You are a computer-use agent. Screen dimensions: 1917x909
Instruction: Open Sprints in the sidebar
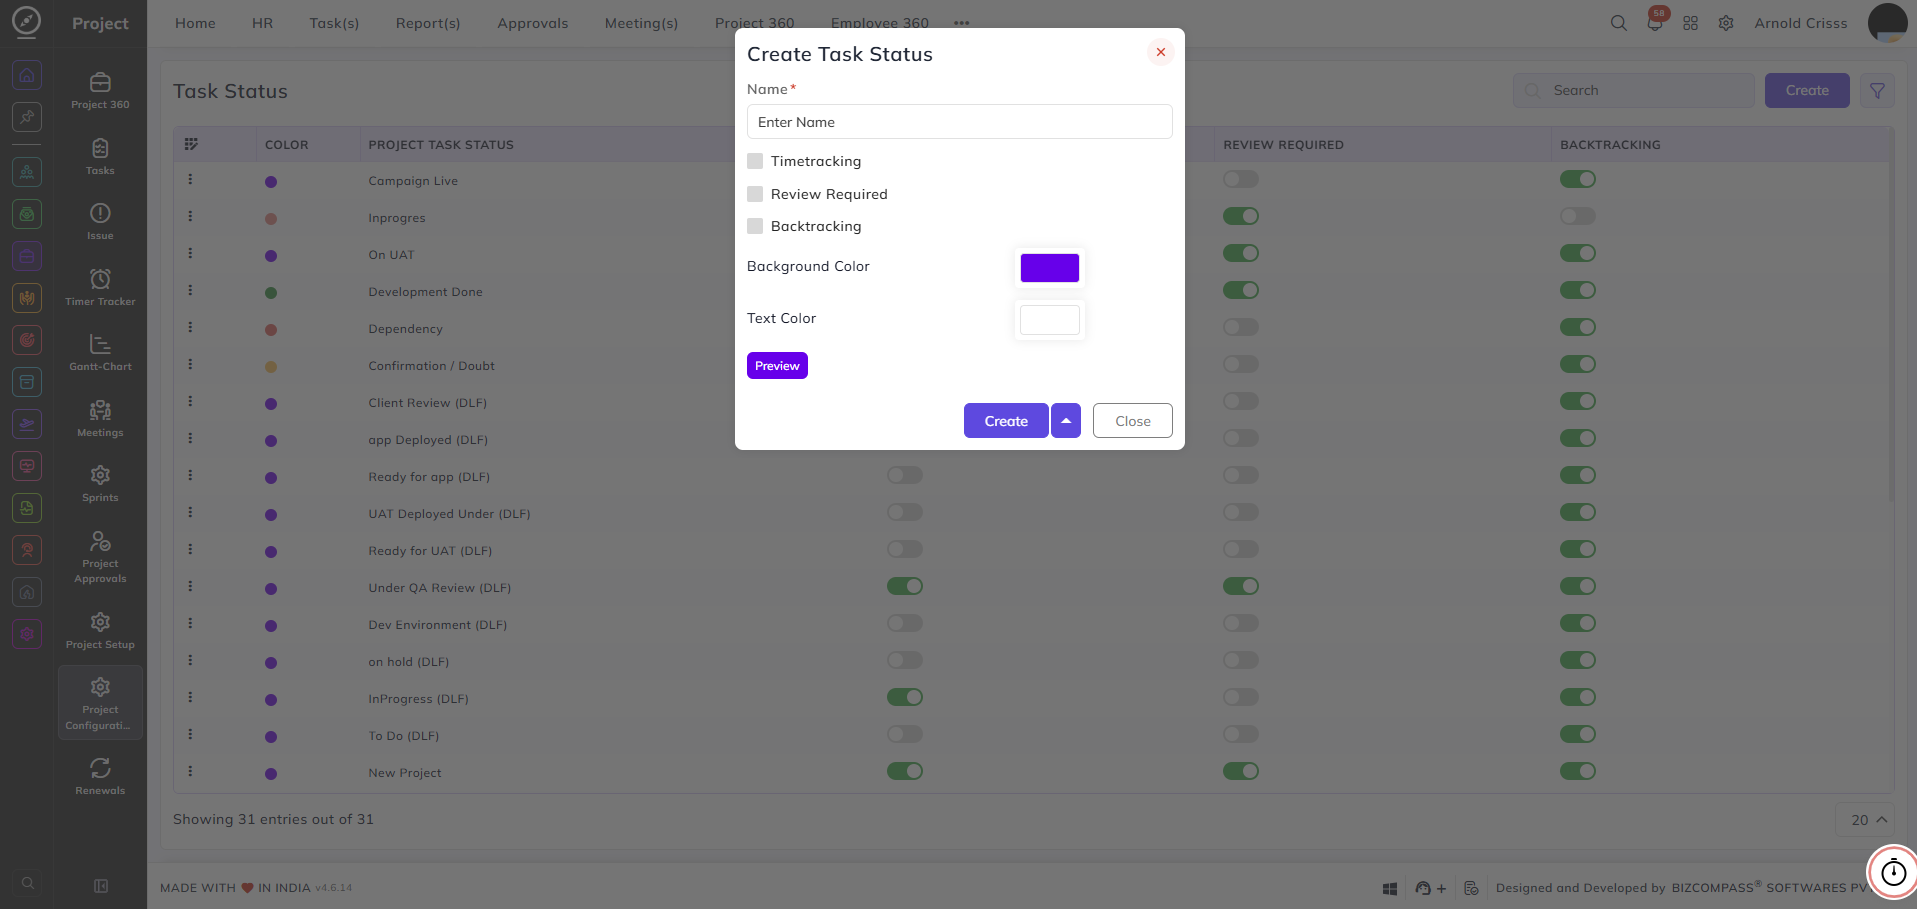coord(100,484)
